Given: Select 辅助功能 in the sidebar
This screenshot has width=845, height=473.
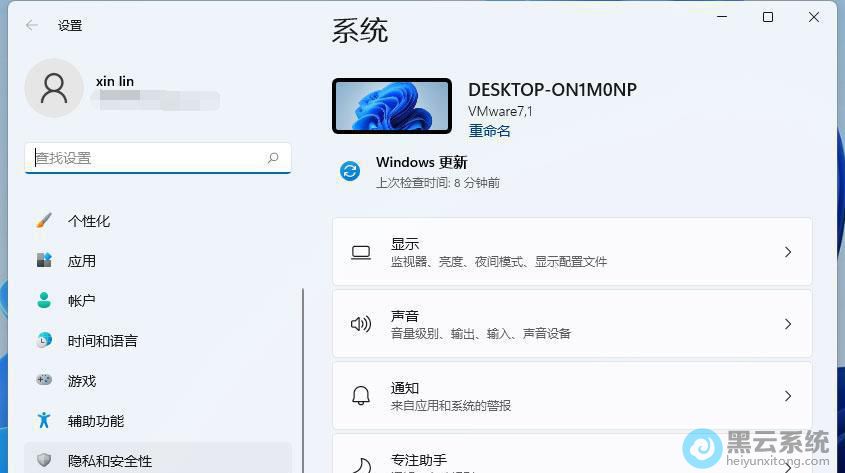Looking at the screenshot, I should coord(96,421).
